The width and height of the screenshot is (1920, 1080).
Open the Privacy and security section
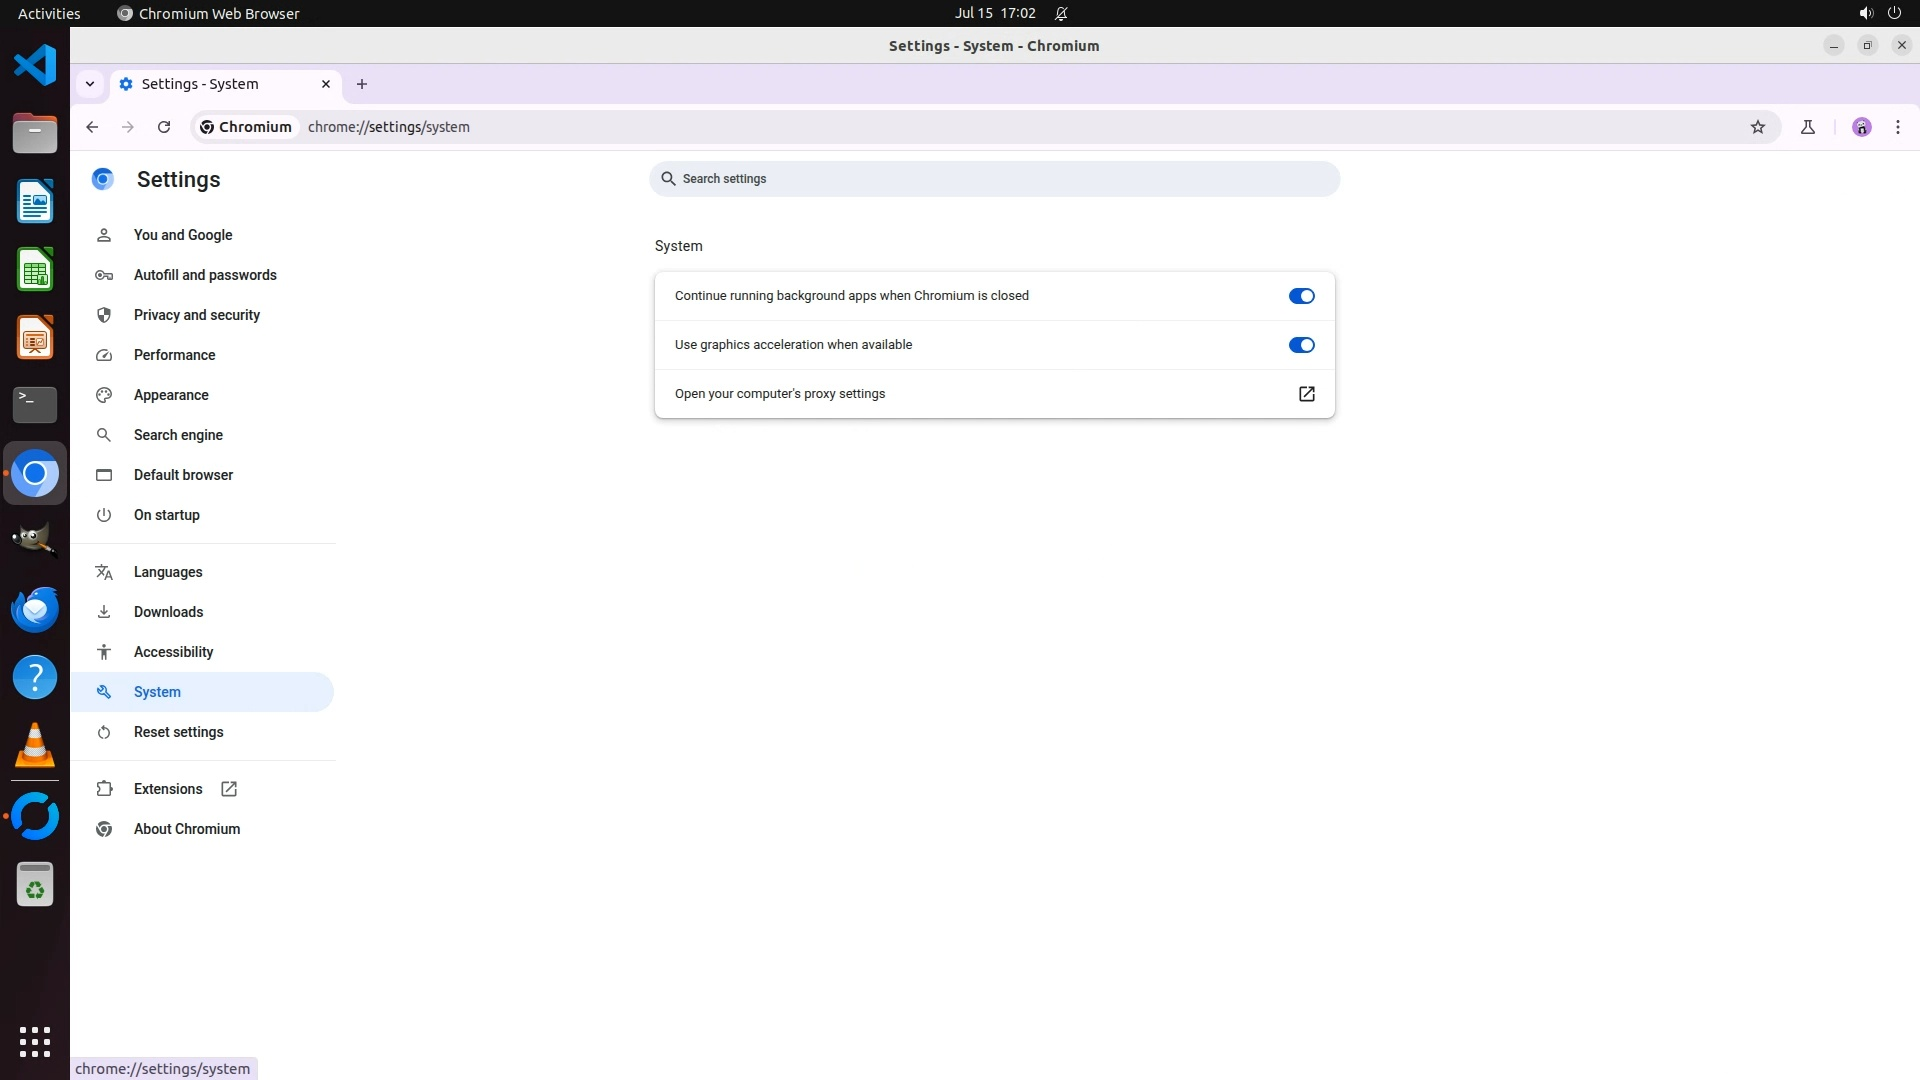(x=196, y=315)
